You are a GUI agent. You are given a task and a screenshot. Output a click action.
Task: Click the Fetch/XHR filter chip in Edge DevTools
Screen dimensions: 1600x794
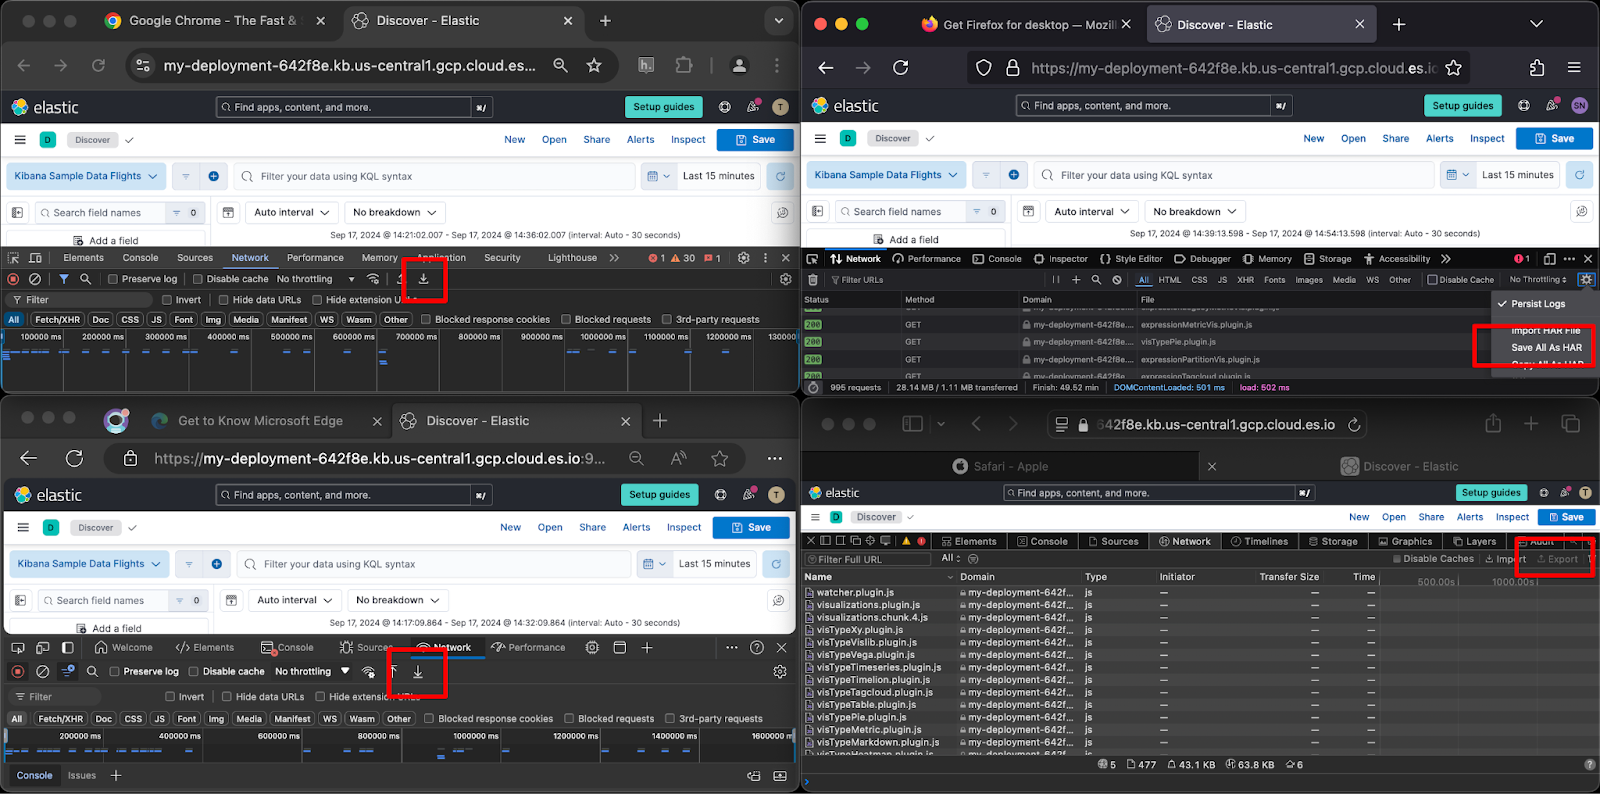[x=60, y=718]
